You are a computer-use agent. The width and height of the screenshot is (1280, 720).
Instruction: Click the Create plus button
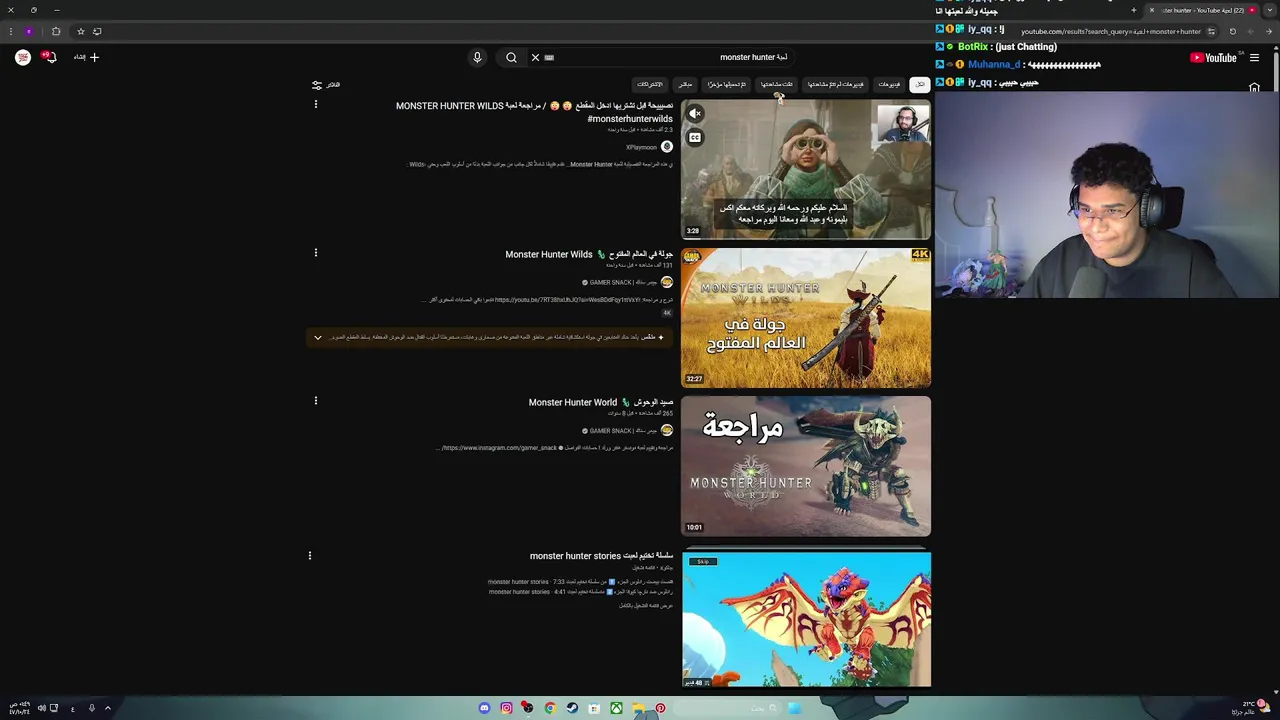[x=87, y=57]
